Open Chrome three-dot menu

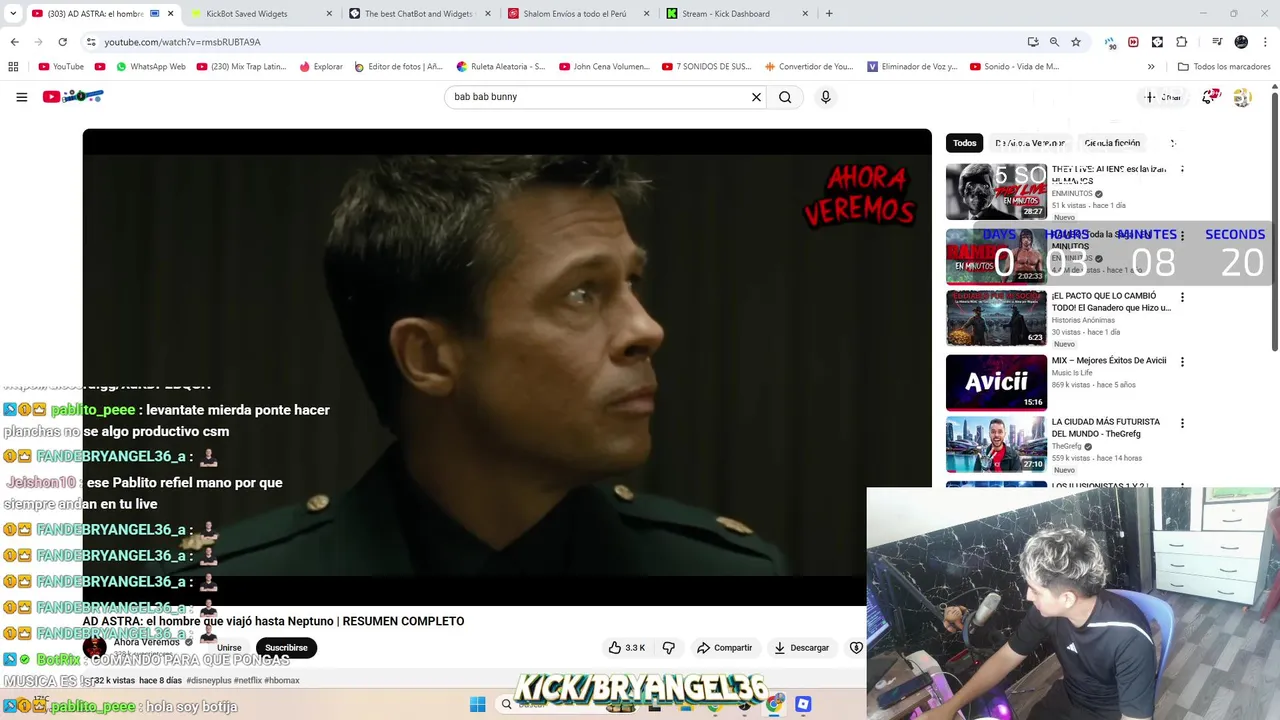tap(1264, 42)
